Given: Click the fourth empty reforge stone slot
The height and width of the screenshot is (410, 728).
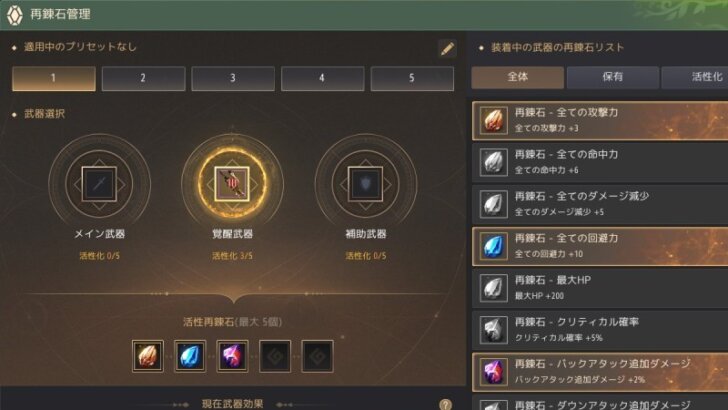Looking at the screenshot, I should [275, 356].
